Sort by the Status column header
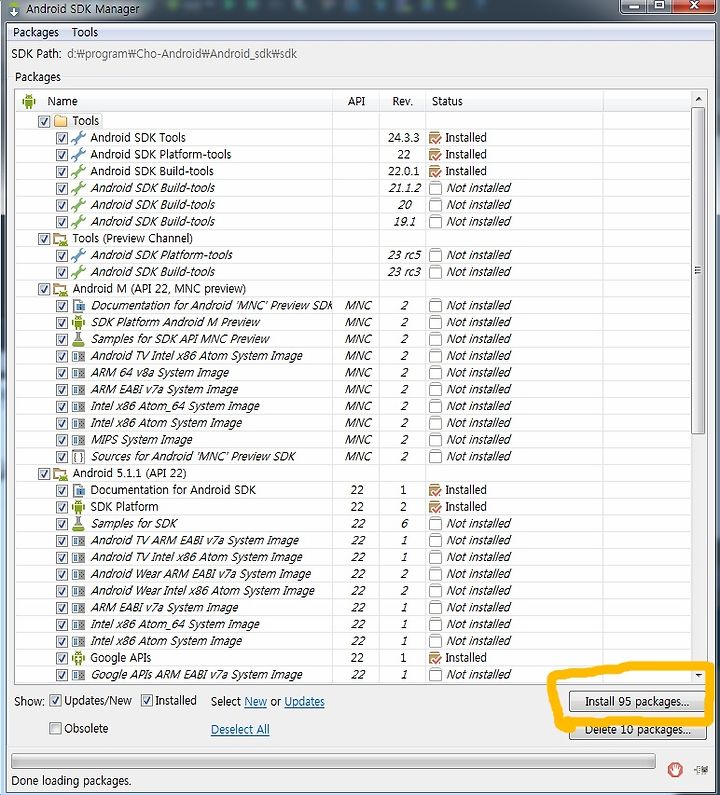Viewport: 720px width, 795px height. [x=515, y=101]
